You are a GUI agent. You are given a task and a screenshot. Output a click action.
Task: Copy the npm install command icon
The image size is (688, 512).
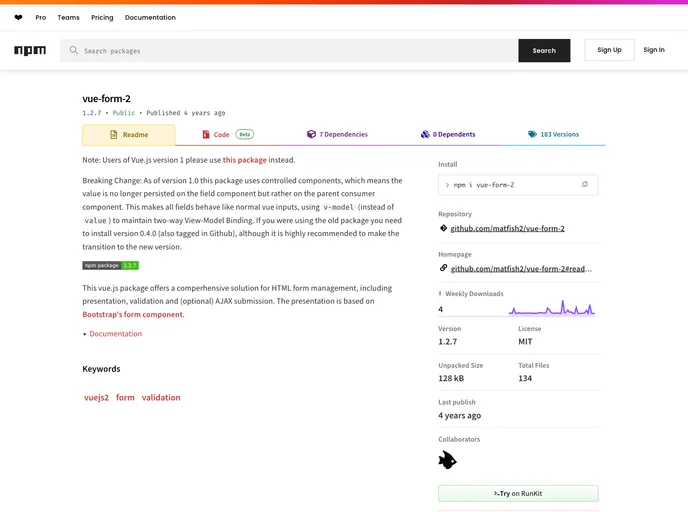pyautogui.click(x=584, y=184)
